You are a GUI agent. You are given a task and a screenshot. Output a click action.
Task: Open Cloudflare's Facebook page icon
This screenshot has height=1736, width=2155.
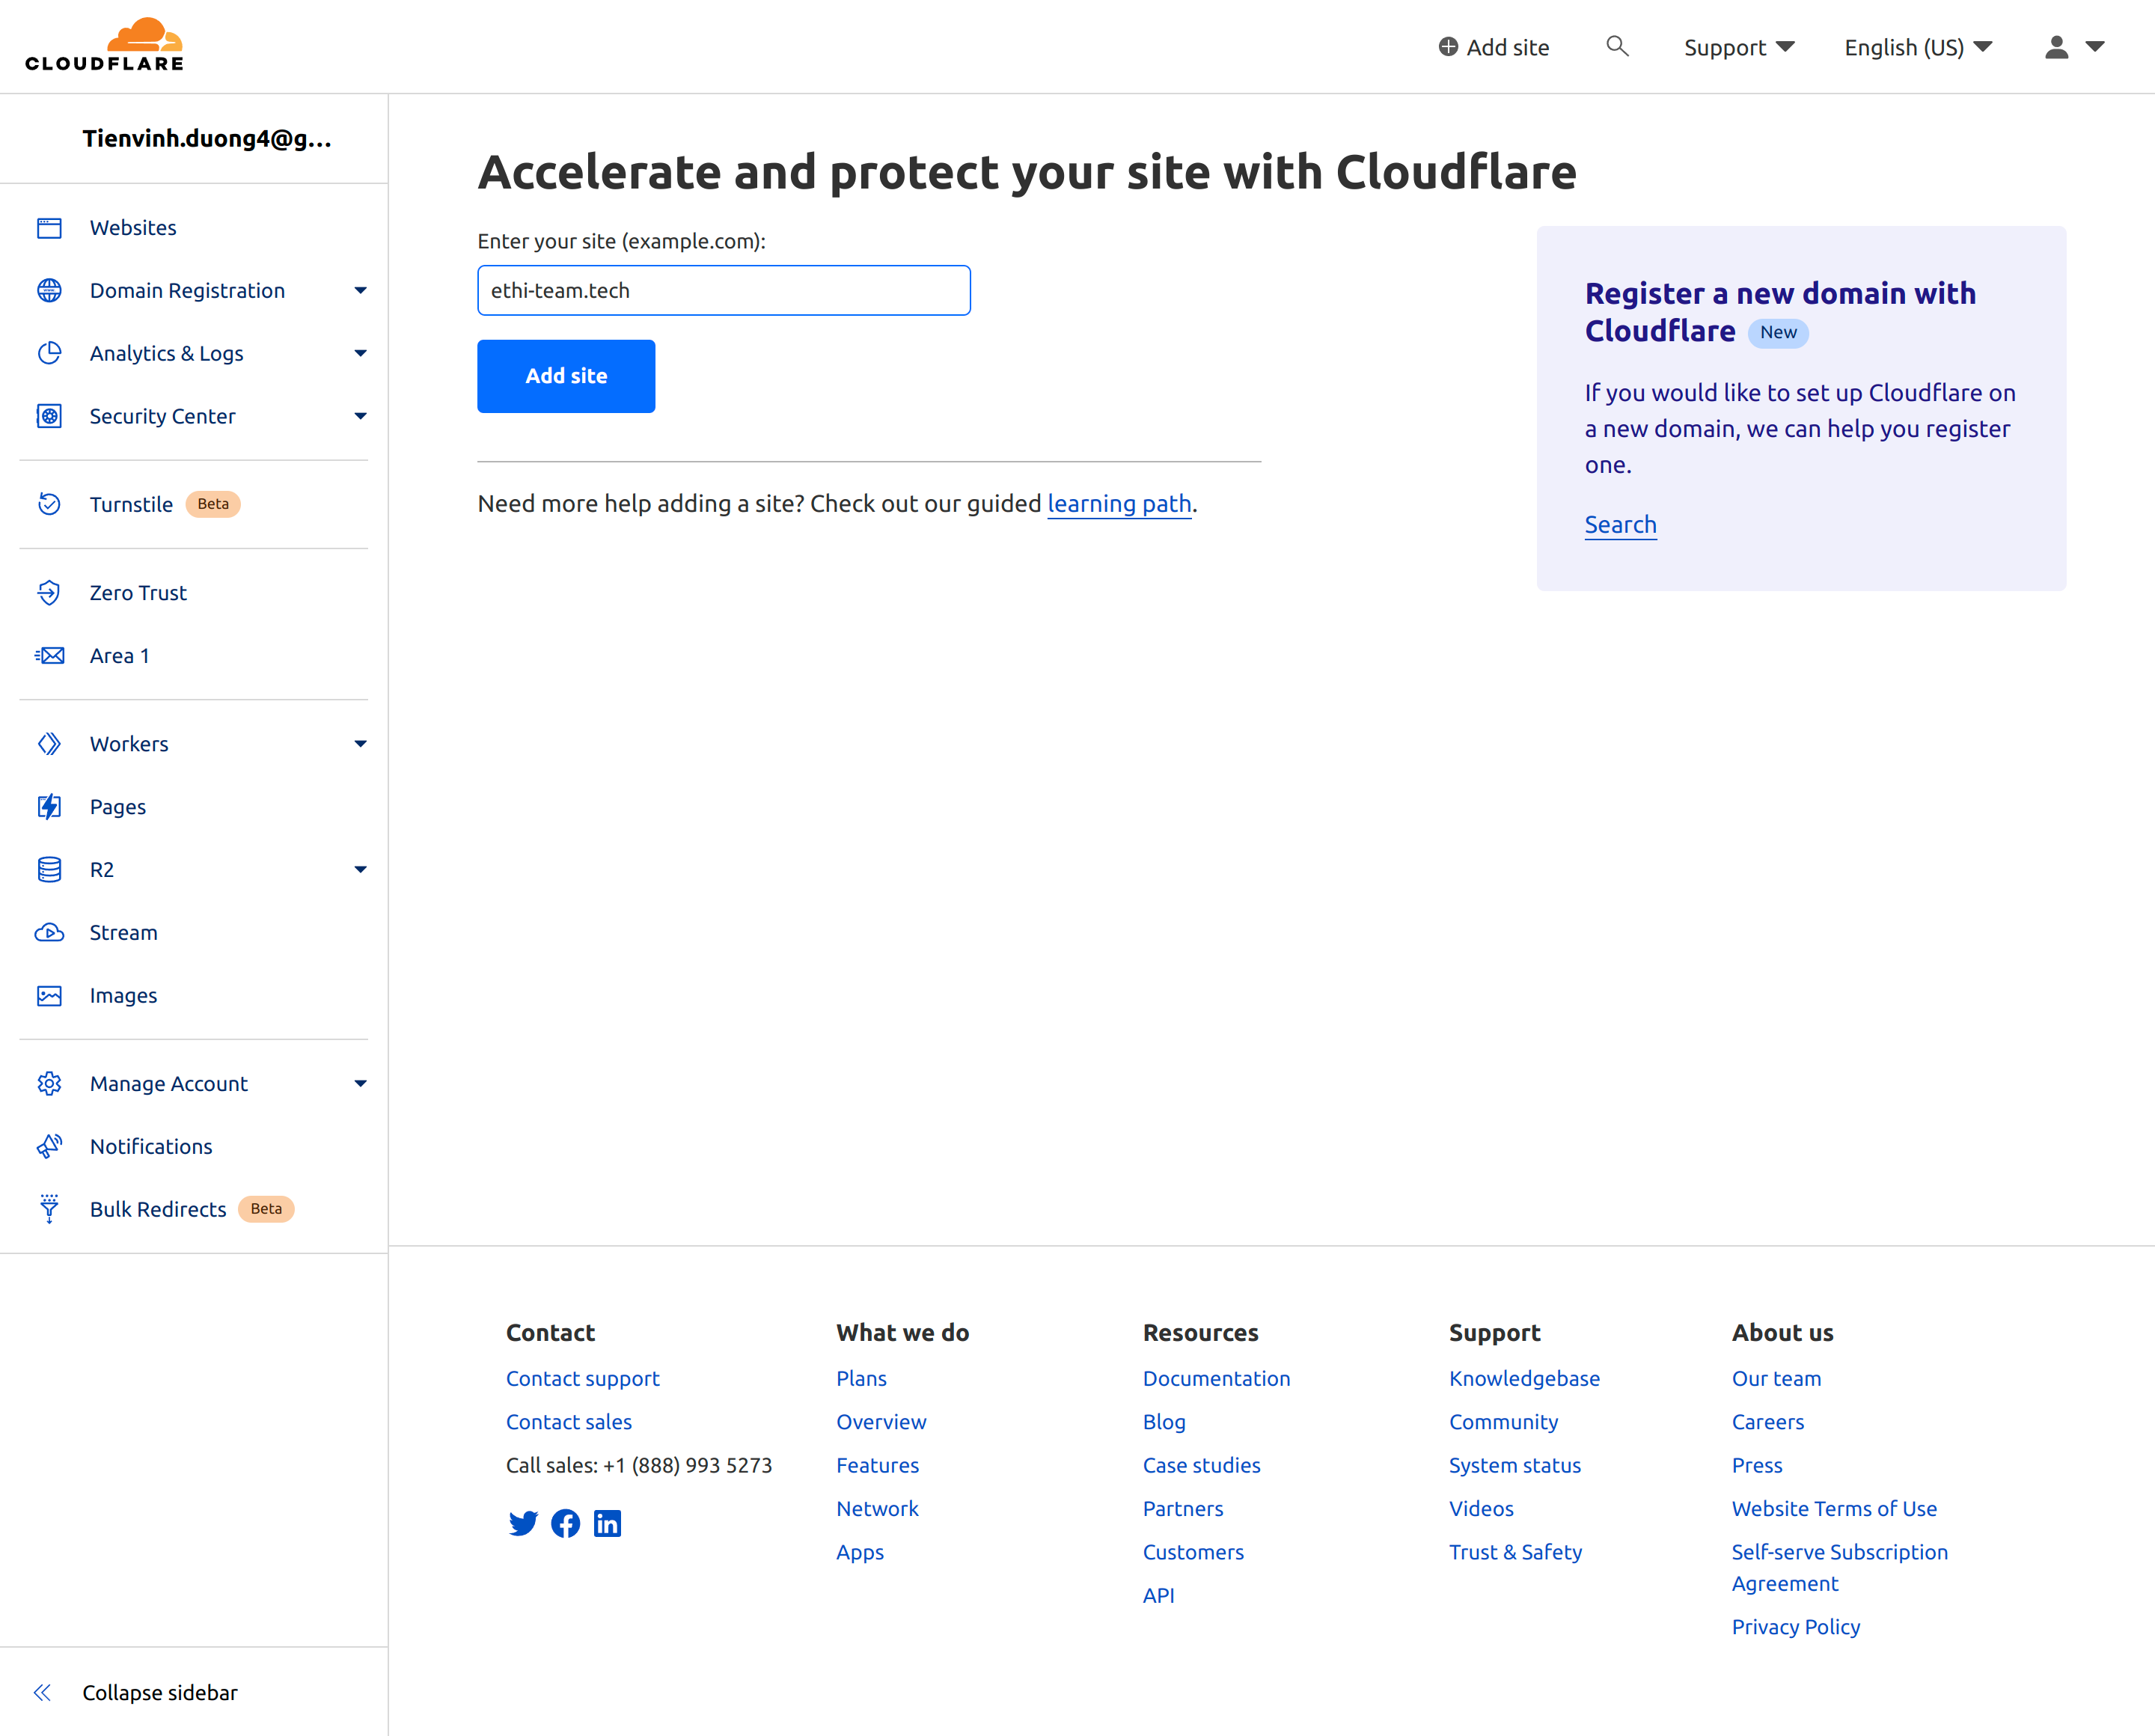click(565, 1523)
